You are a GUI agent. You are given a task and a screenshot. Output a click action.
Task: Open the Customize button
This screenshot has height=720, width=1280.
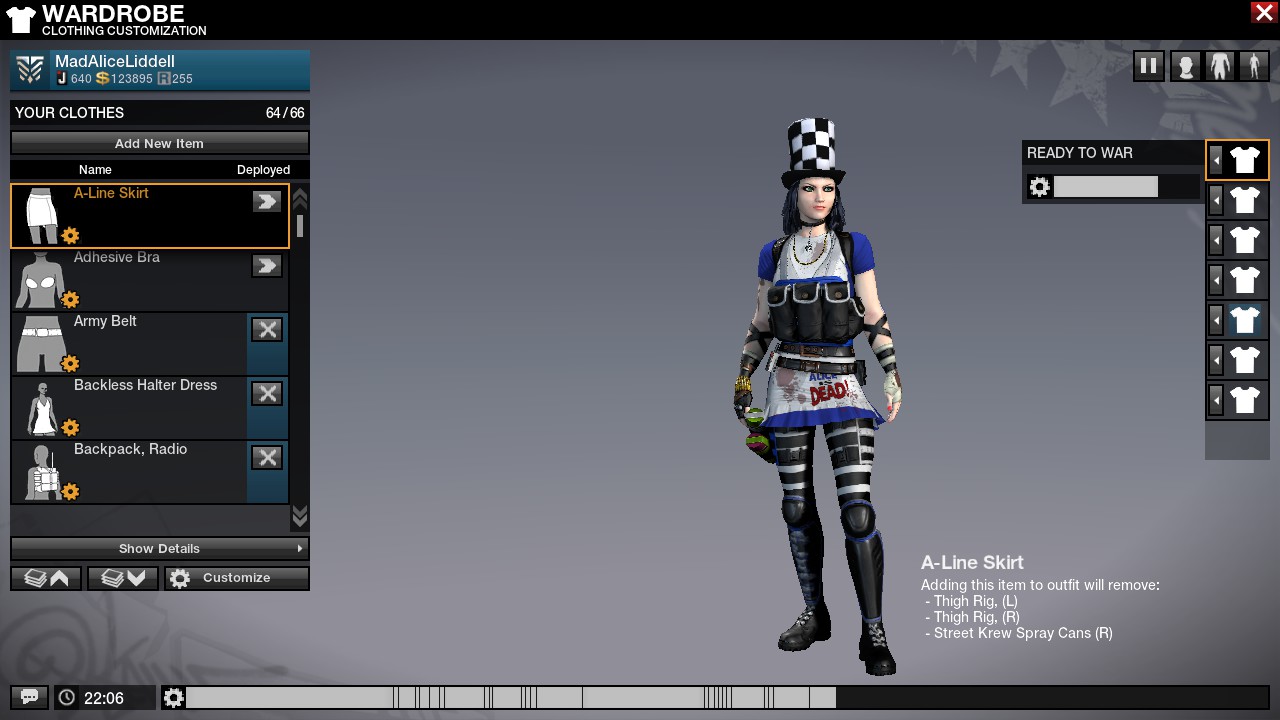pyautogui.click(x=237, y=578)
